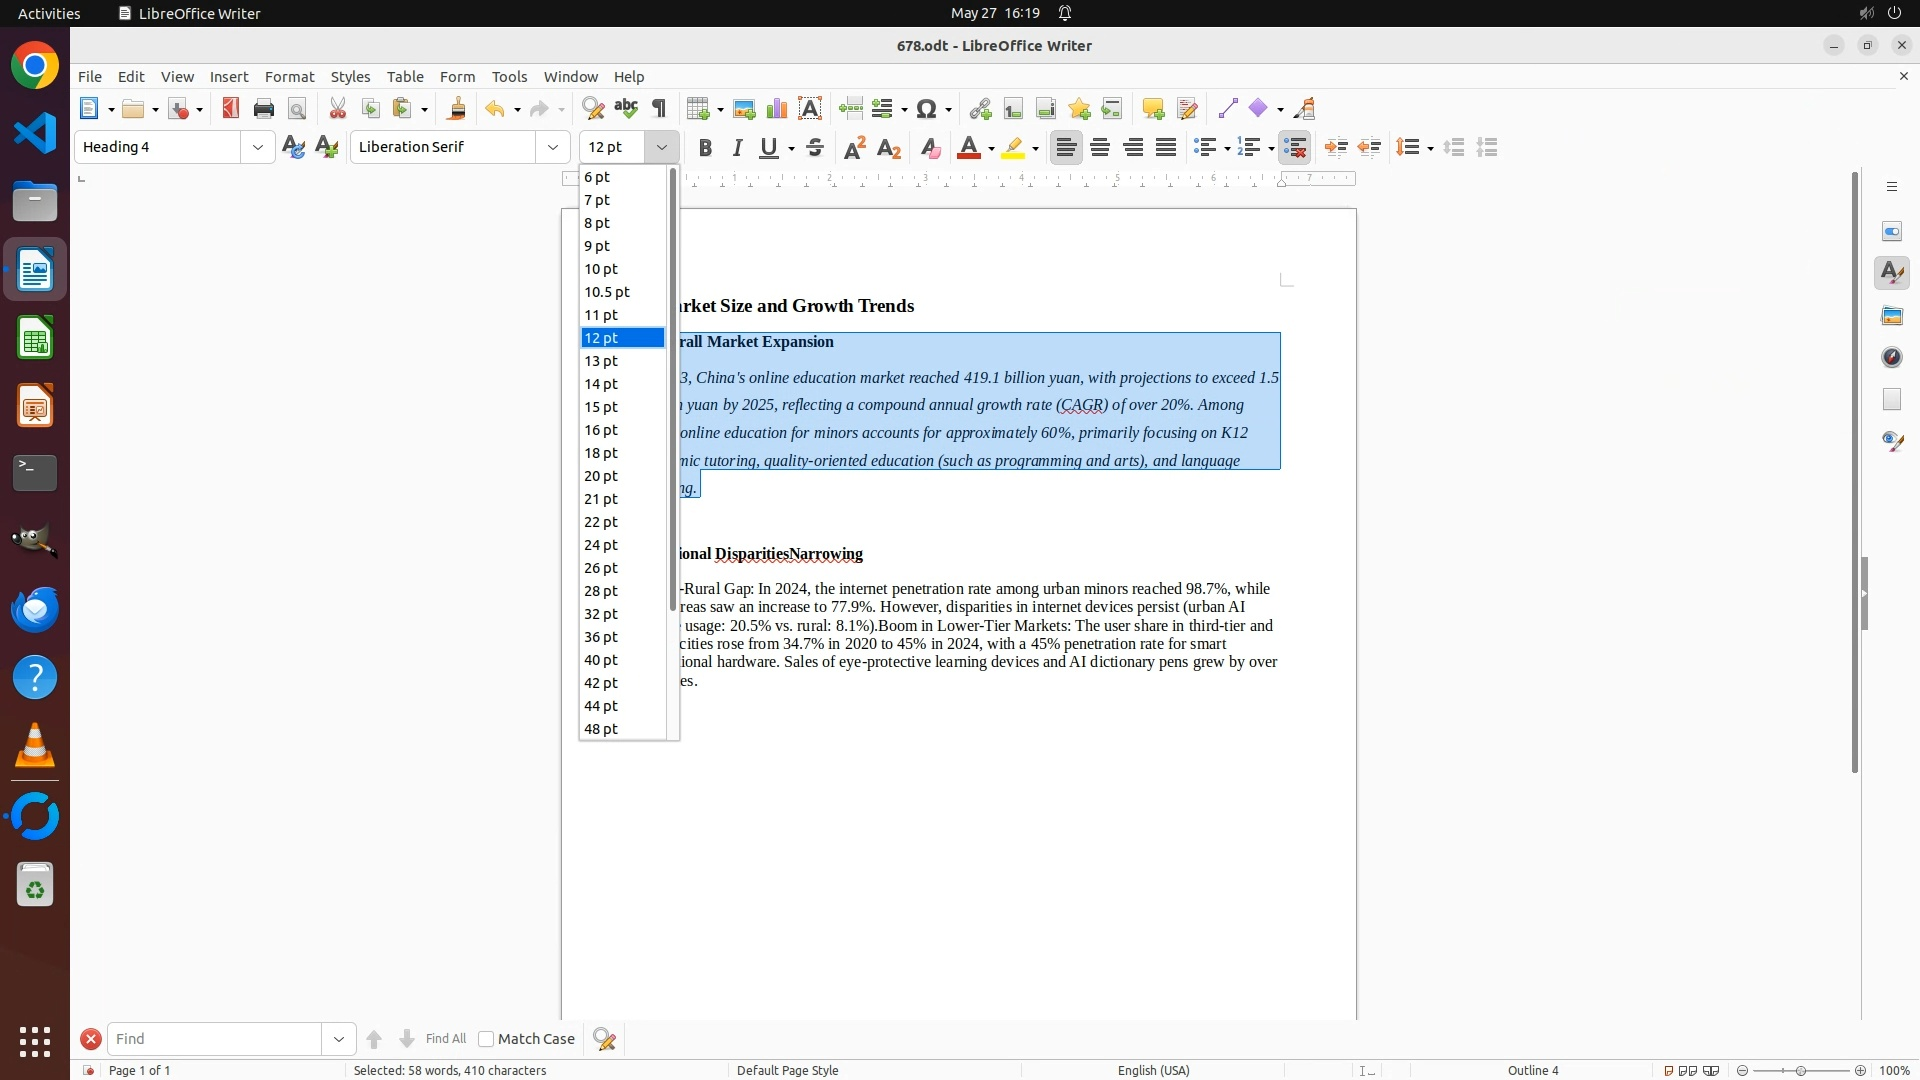Click the Strikethrough icon
Image resolution: width=1920 pixels, height=1080 pixels.
click(x=815, y=148)
